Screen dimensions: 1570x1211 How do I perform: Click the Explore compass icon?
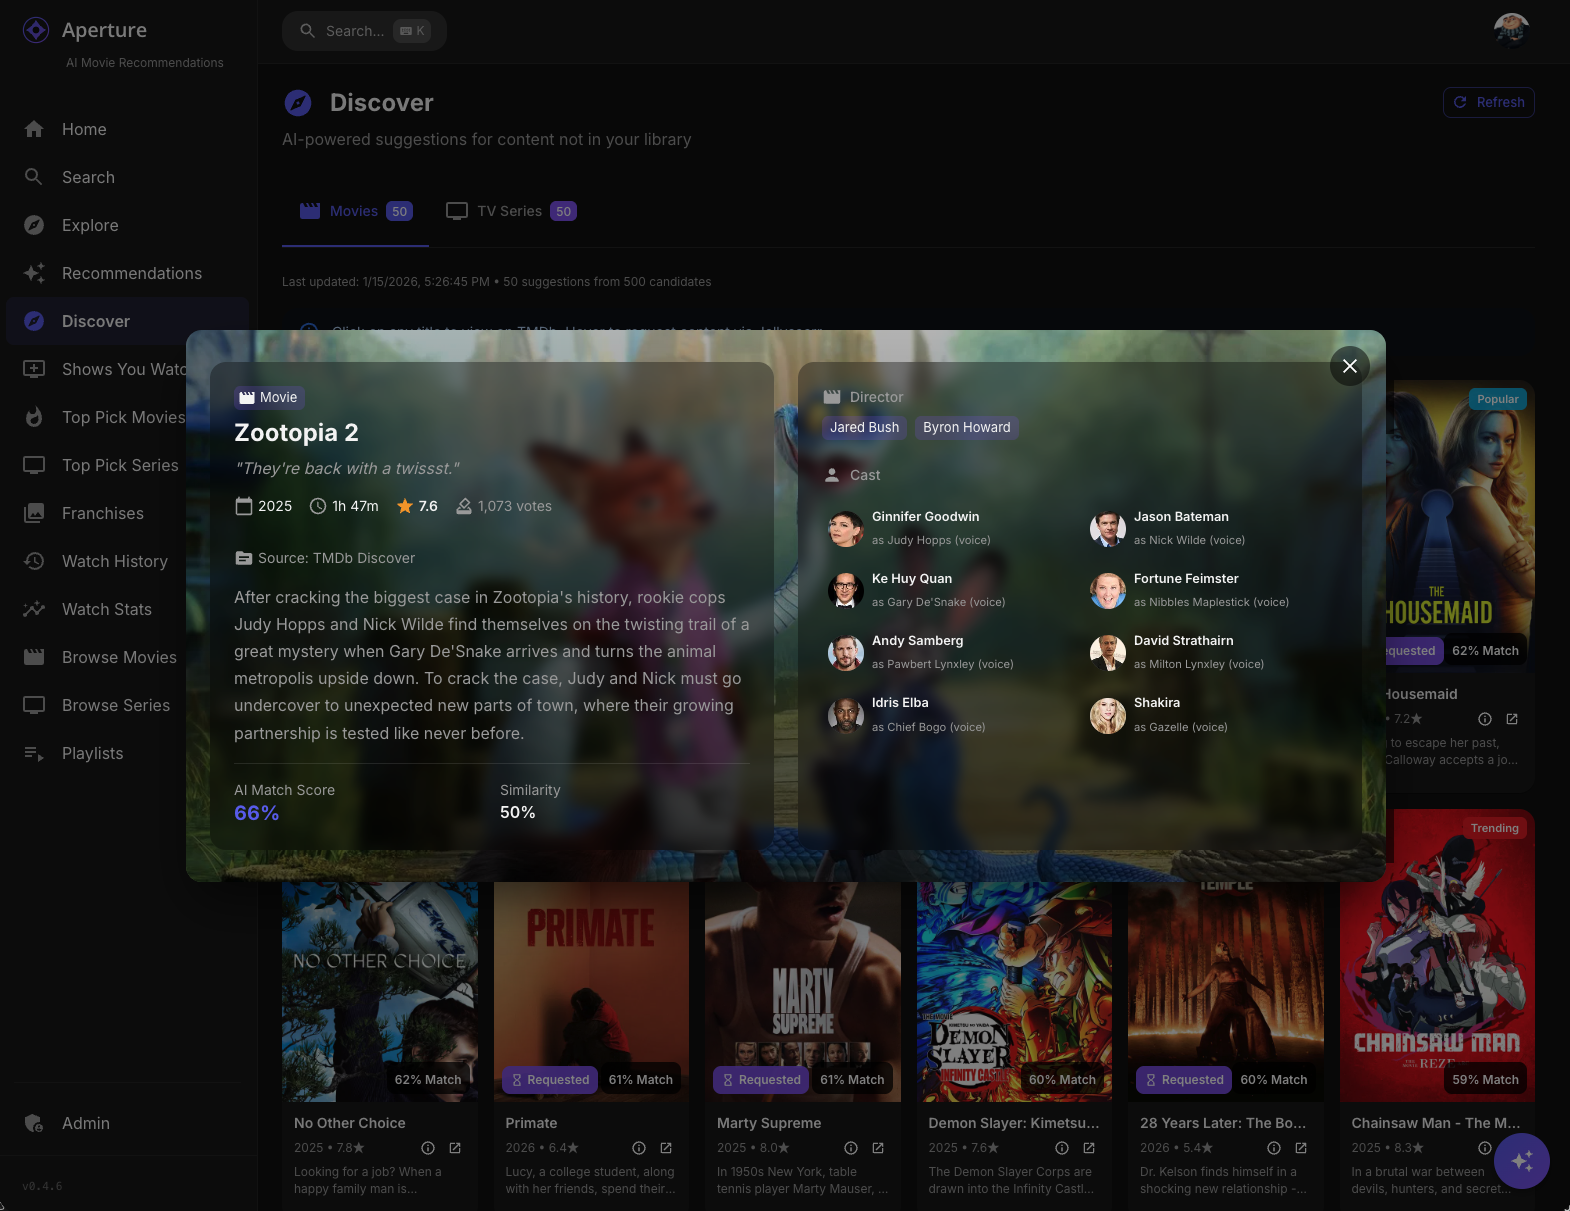click(34, 225)
